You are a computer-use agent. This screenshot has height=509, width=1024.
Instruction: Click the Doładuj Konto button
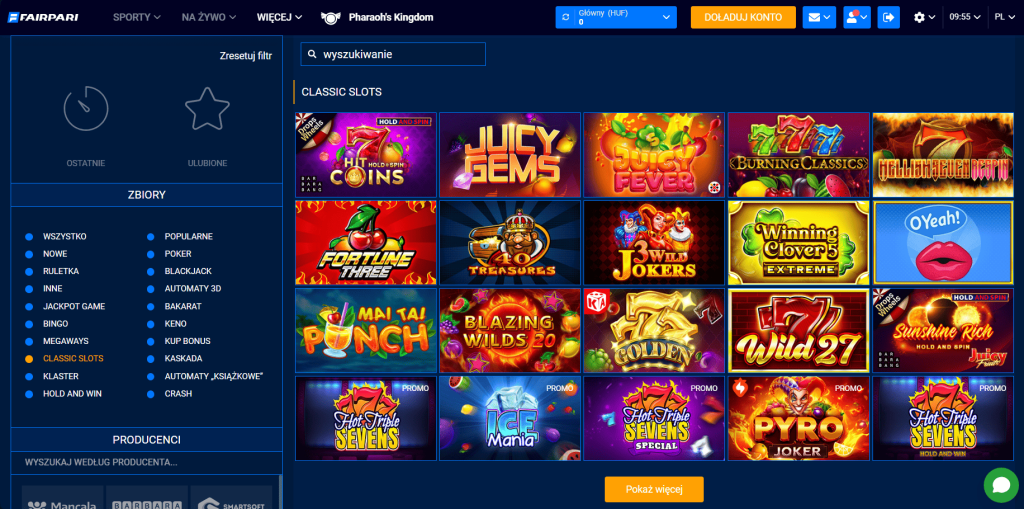(x=743, y=18)
